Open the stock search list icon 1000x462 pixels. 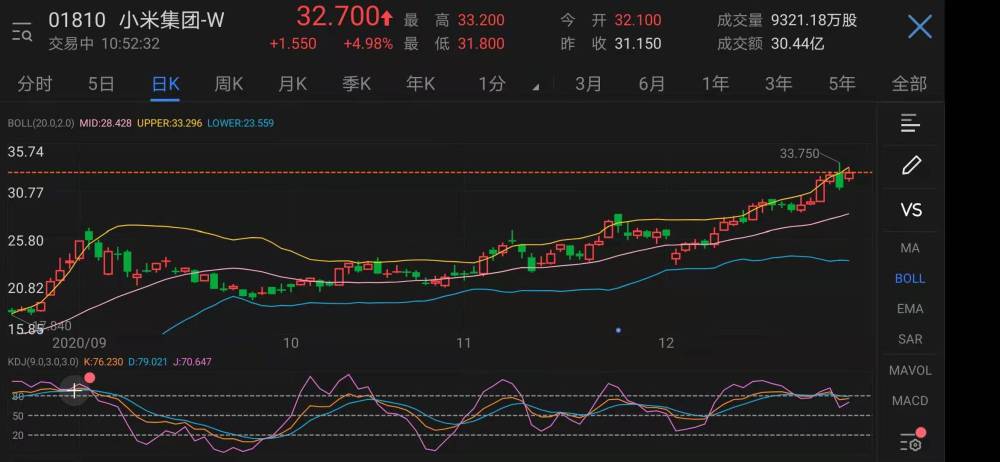pyautogui.click(x=22, y=31)
